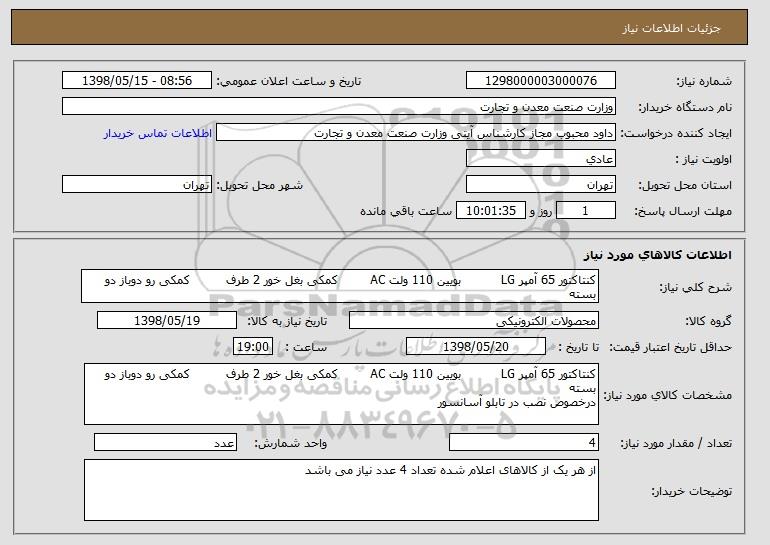Click the required goods specification text box
Image resolution: width=770 pixels, height=545 pixels.
pyautogui.click(x=341, y=394)
